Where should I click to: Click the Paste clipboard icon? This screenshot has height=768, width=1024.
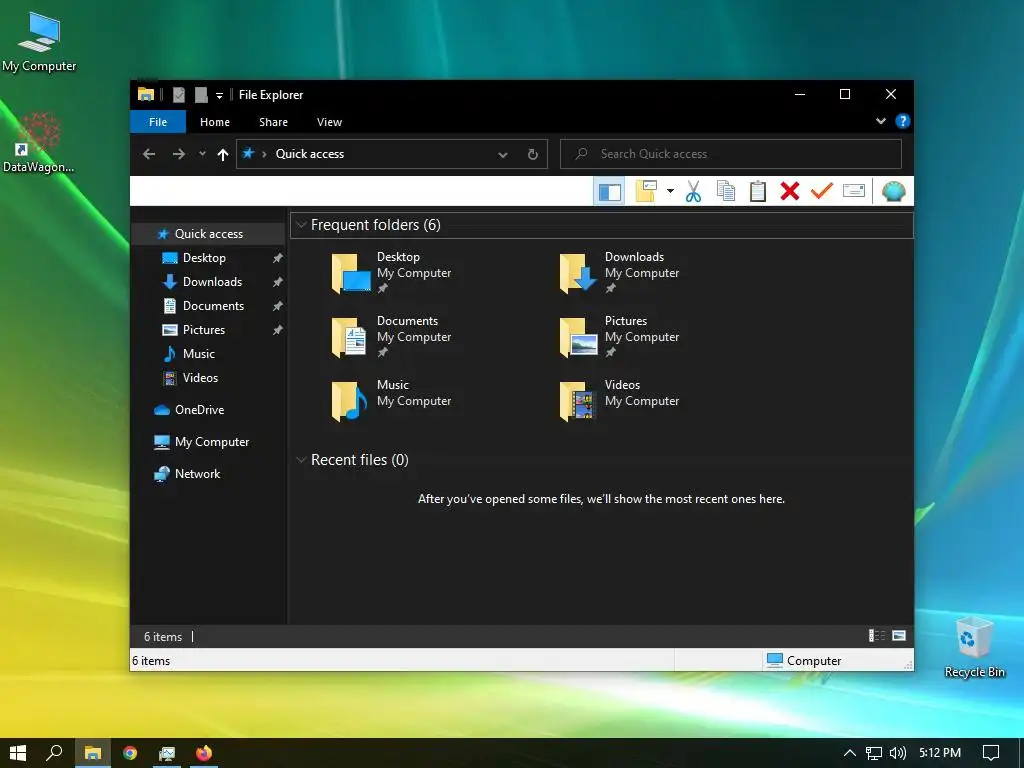(758, 191)
